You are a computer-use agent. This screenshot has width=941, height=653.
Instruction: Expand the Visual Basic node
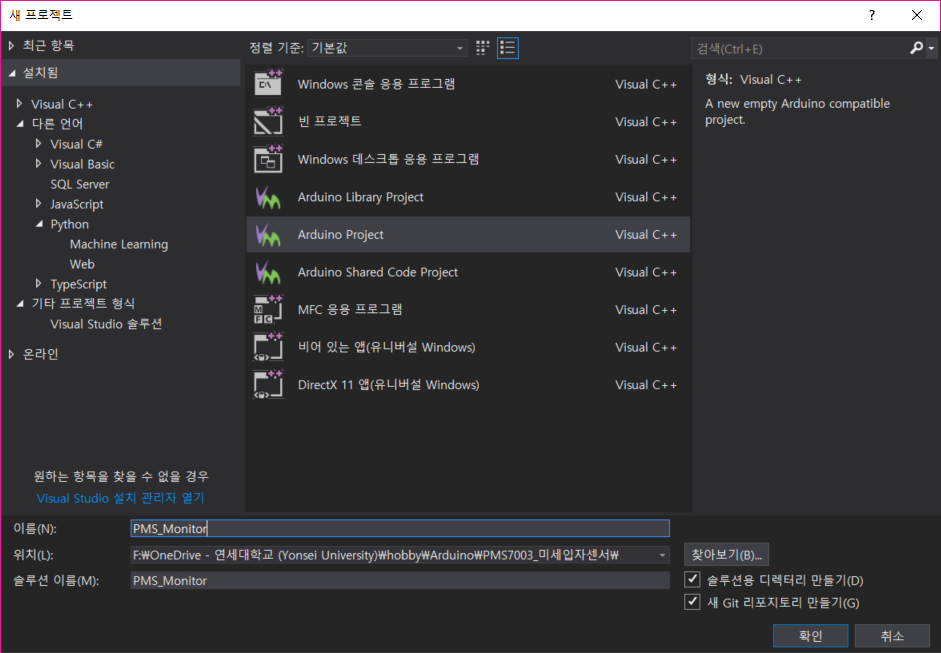click(38, 163)
